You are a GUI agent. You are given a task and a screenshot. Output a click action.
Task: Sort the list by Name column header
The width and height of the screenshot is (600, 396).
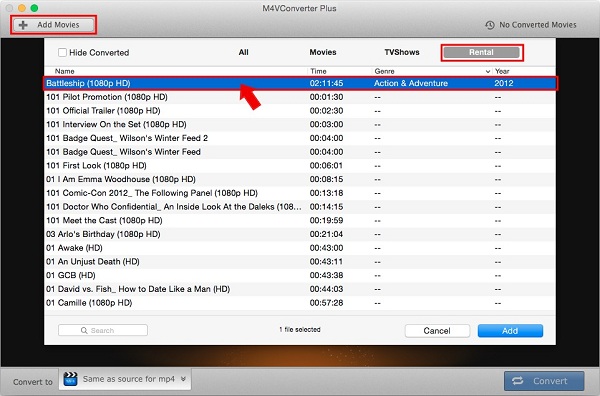pos(64,71)
